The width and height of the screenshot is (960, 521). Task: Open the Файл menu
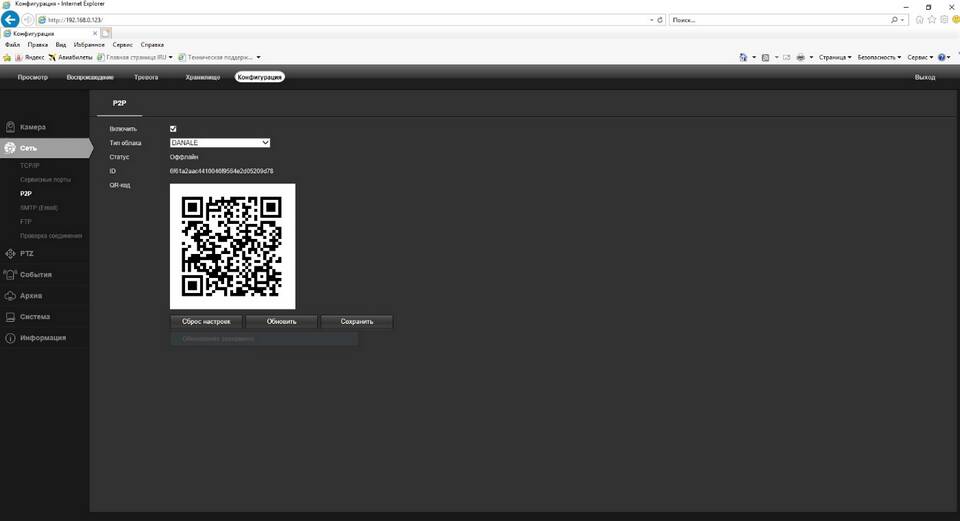point(12,45)
